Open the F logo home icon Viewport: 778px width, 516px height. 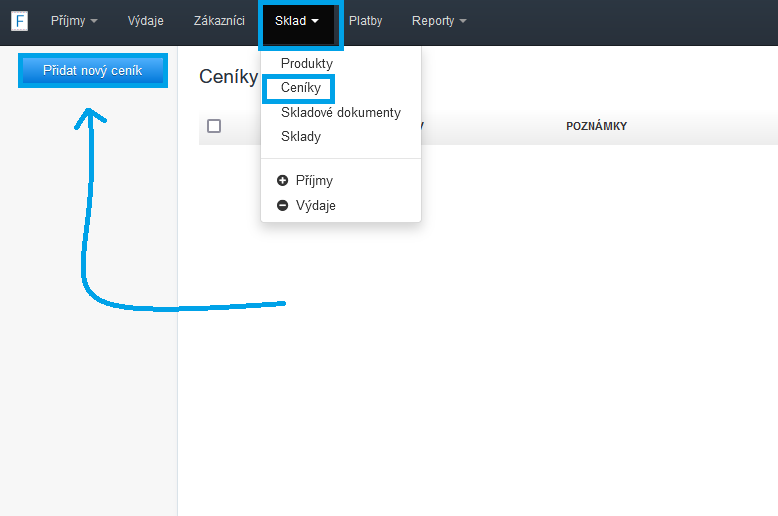[x=19, y=21]
